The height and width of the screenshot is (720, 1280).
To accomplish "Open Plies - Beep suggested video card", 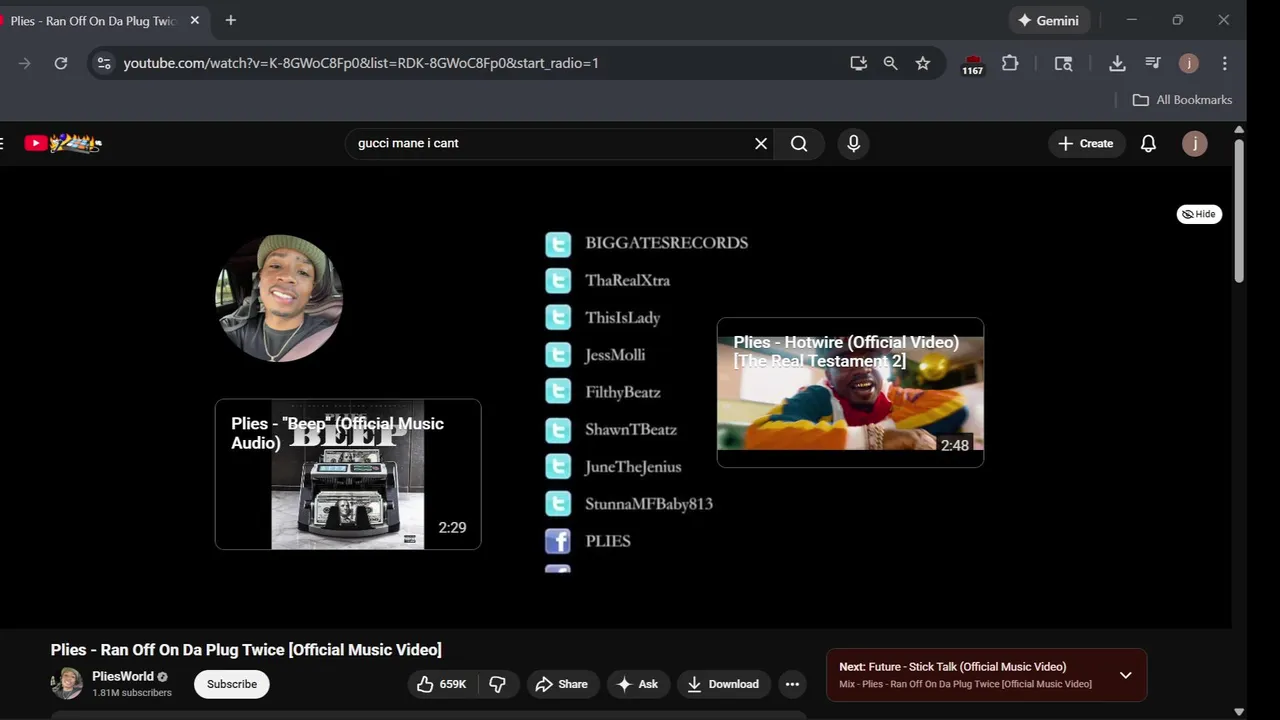I will (348, 474).
